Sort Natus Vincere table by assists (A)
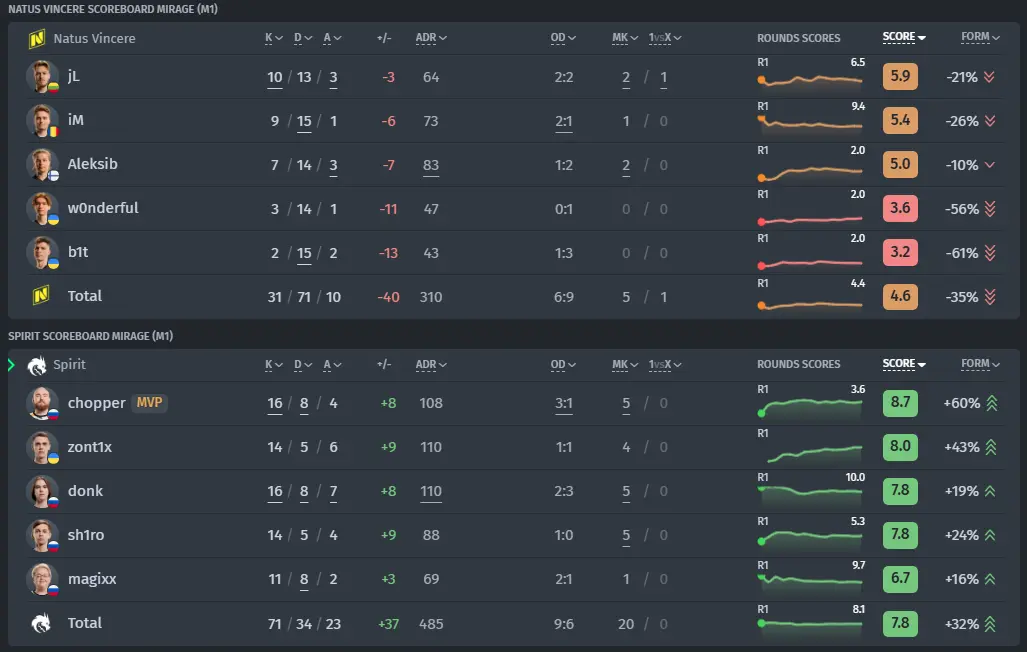This screenshot has height=652, width=1027. point(332,38)
